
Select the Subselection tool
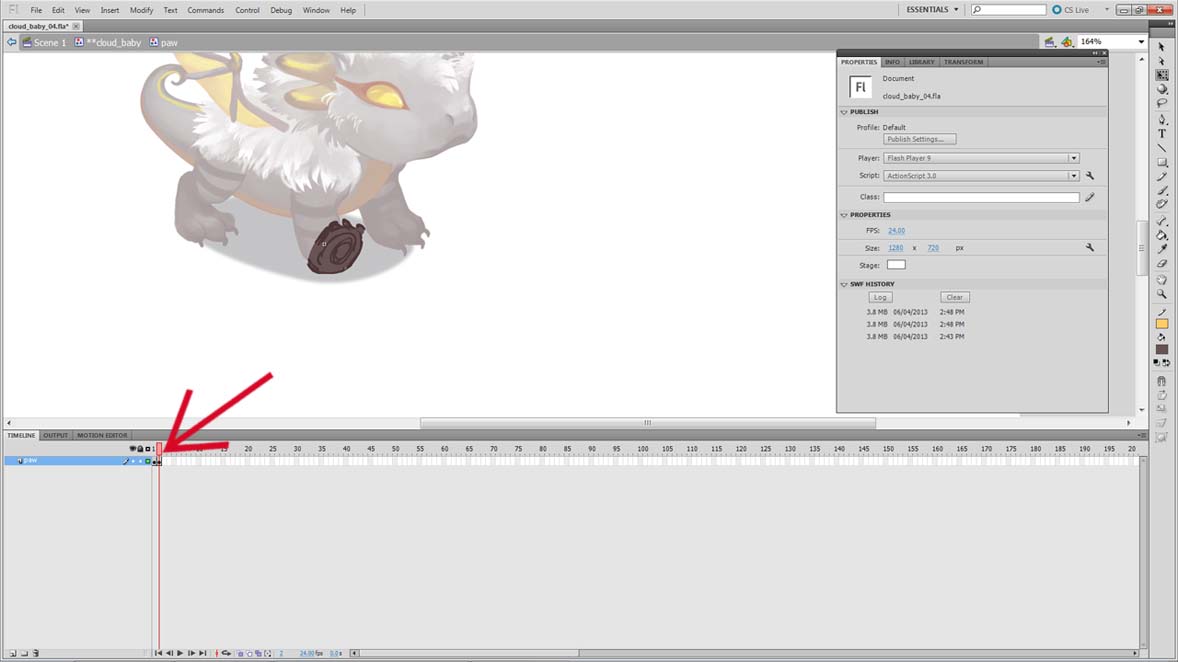point(1161,61)
